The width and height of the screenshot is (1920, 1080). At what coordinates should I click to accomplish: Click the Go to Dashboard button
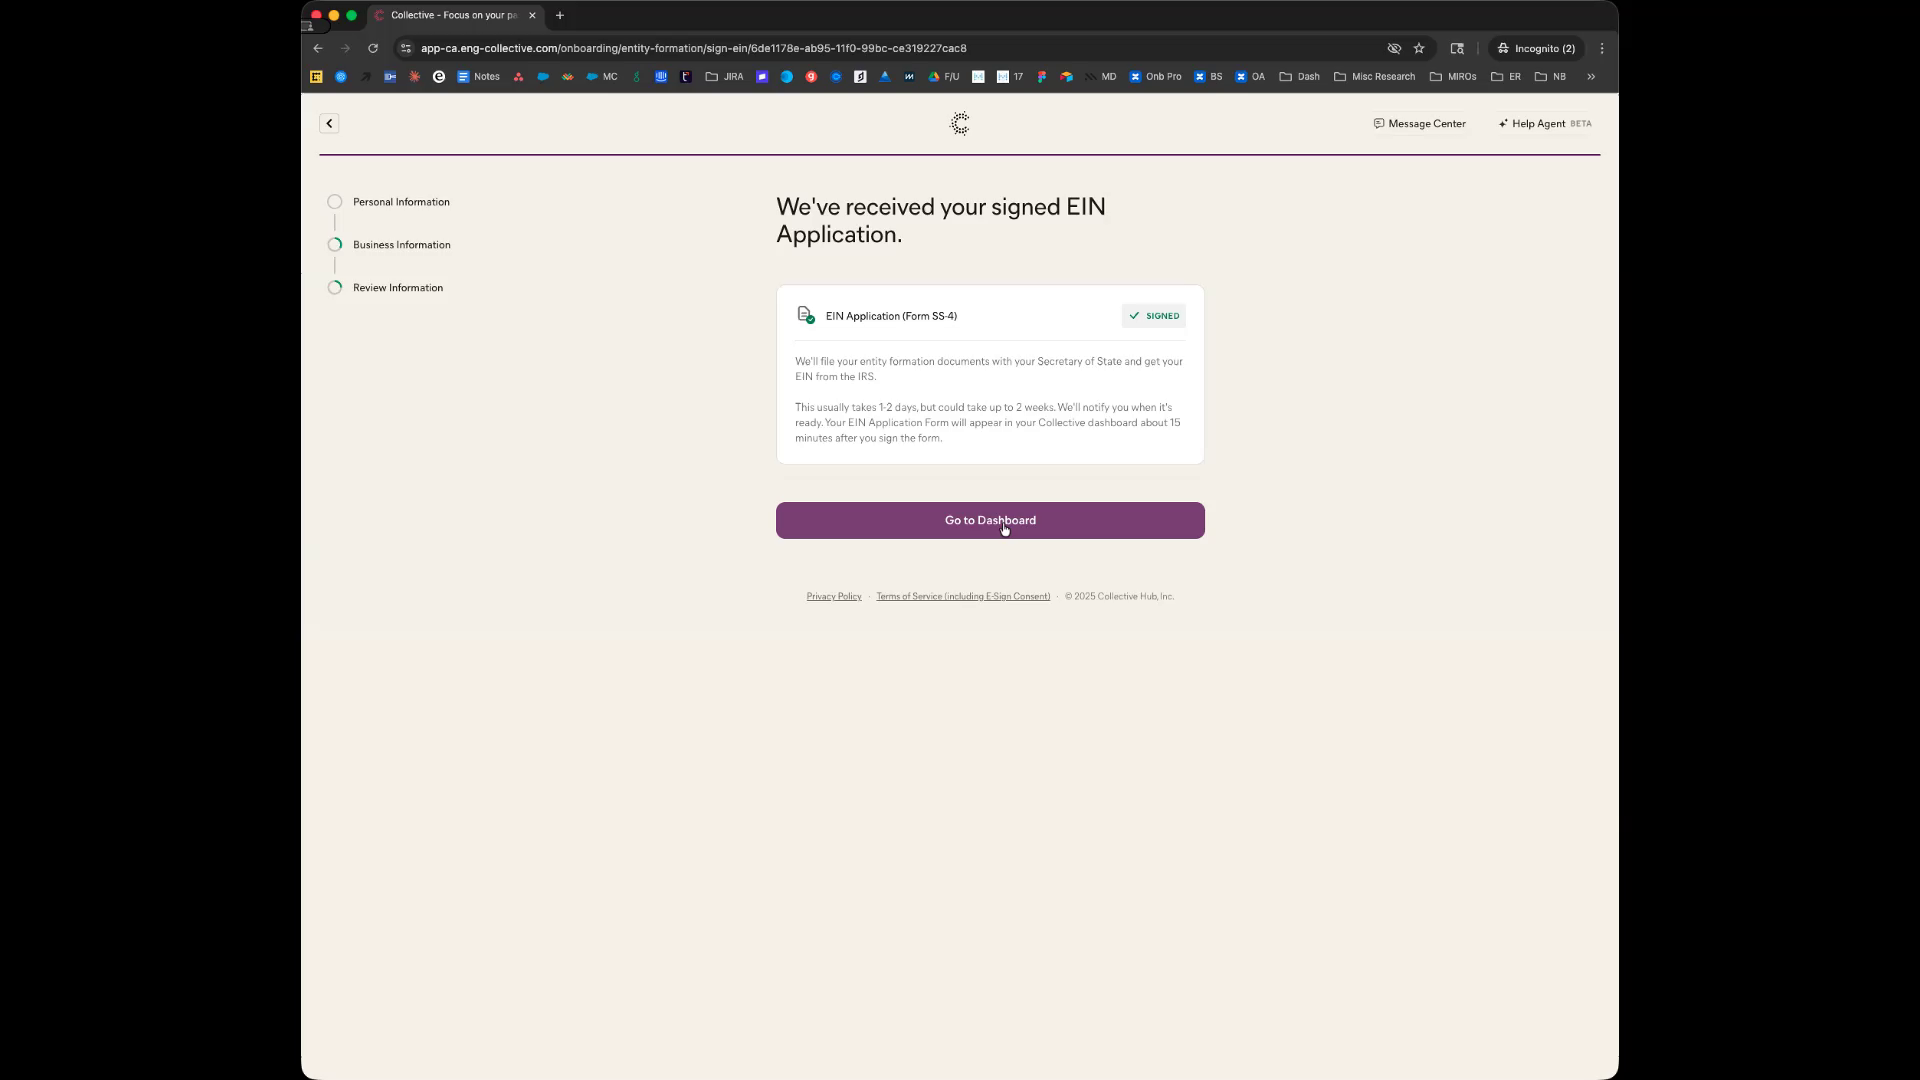point(989,520)
